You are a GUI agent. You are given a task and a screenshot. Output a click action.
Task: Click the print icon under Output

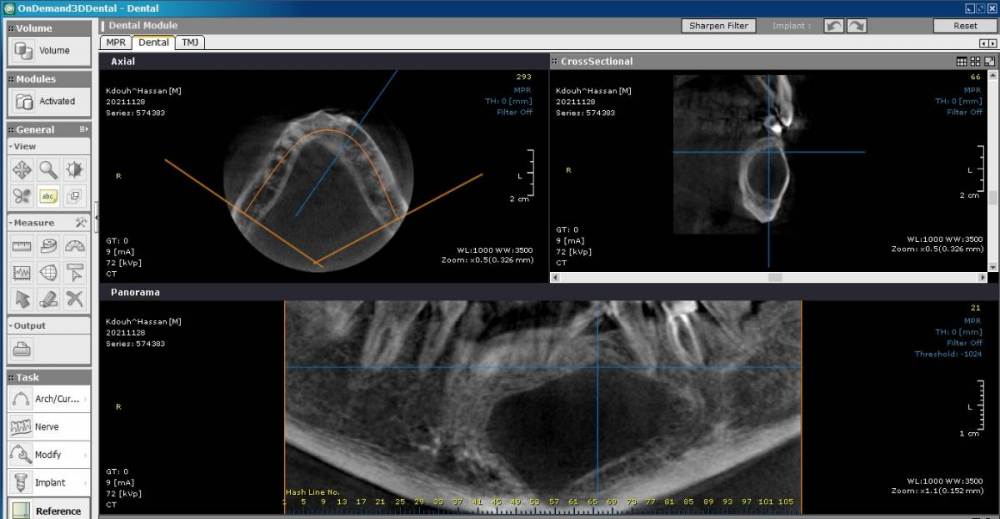click(21, 349)
